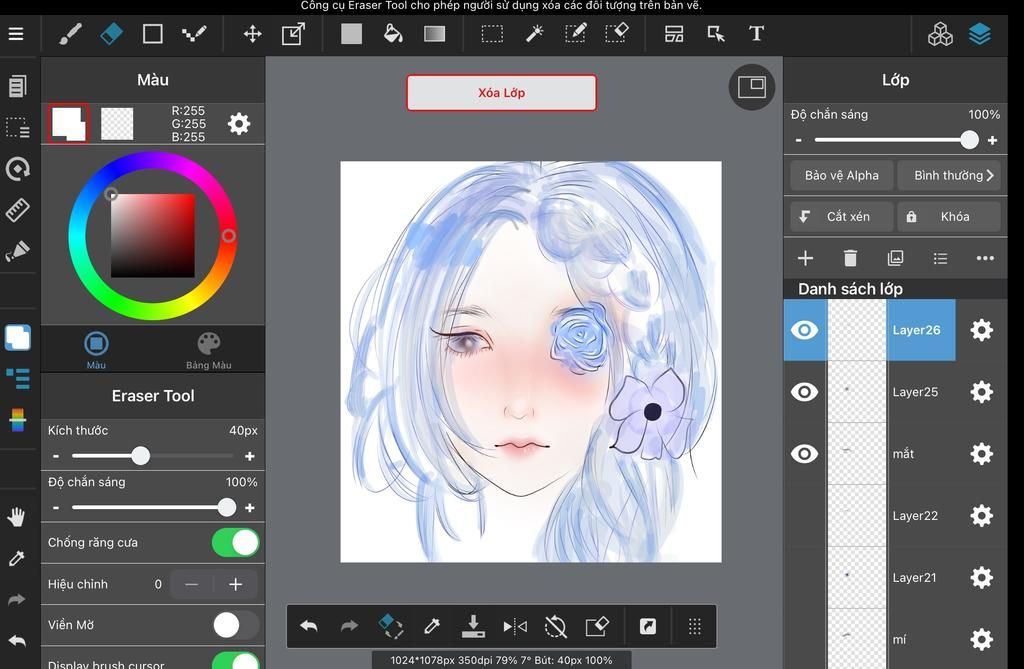Toggle Chống răng cưa switch

[x=236, y=542]
